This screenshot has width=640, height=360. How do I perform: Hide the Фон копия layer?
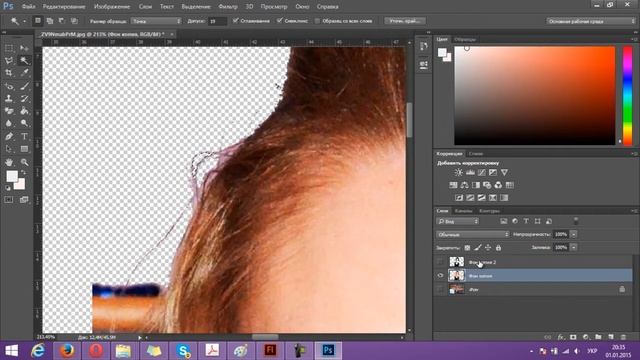coord(440,276)
